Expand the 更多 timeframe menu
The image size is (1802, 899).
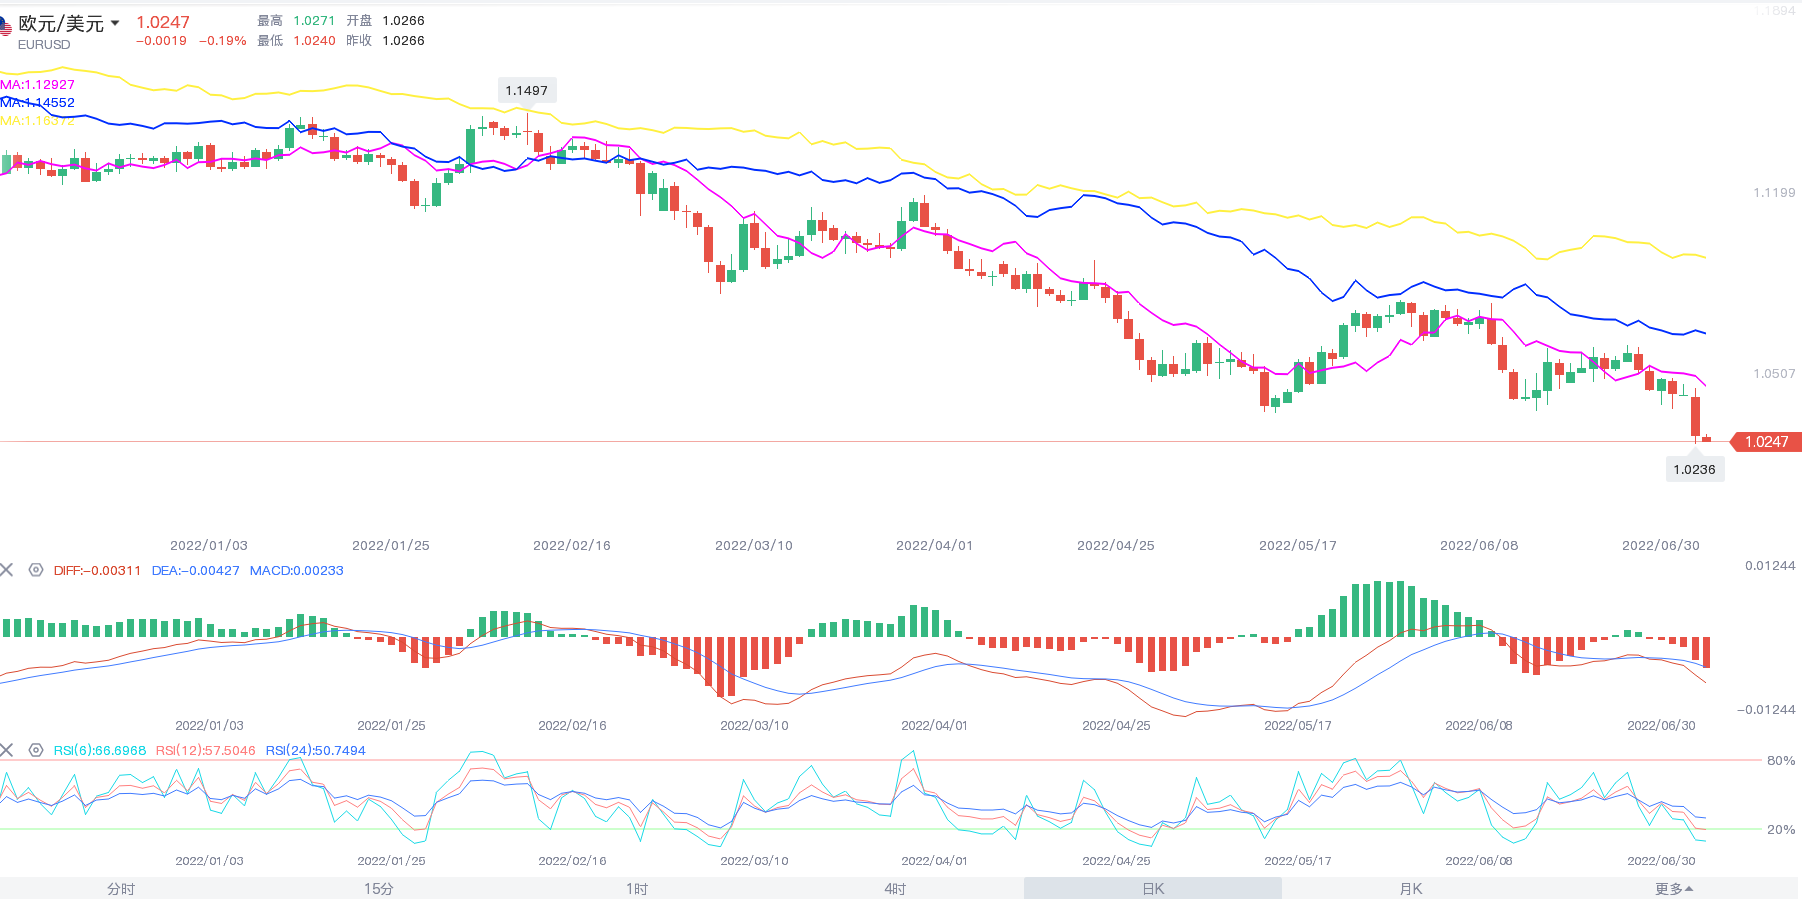click(x=1673, y=889)
